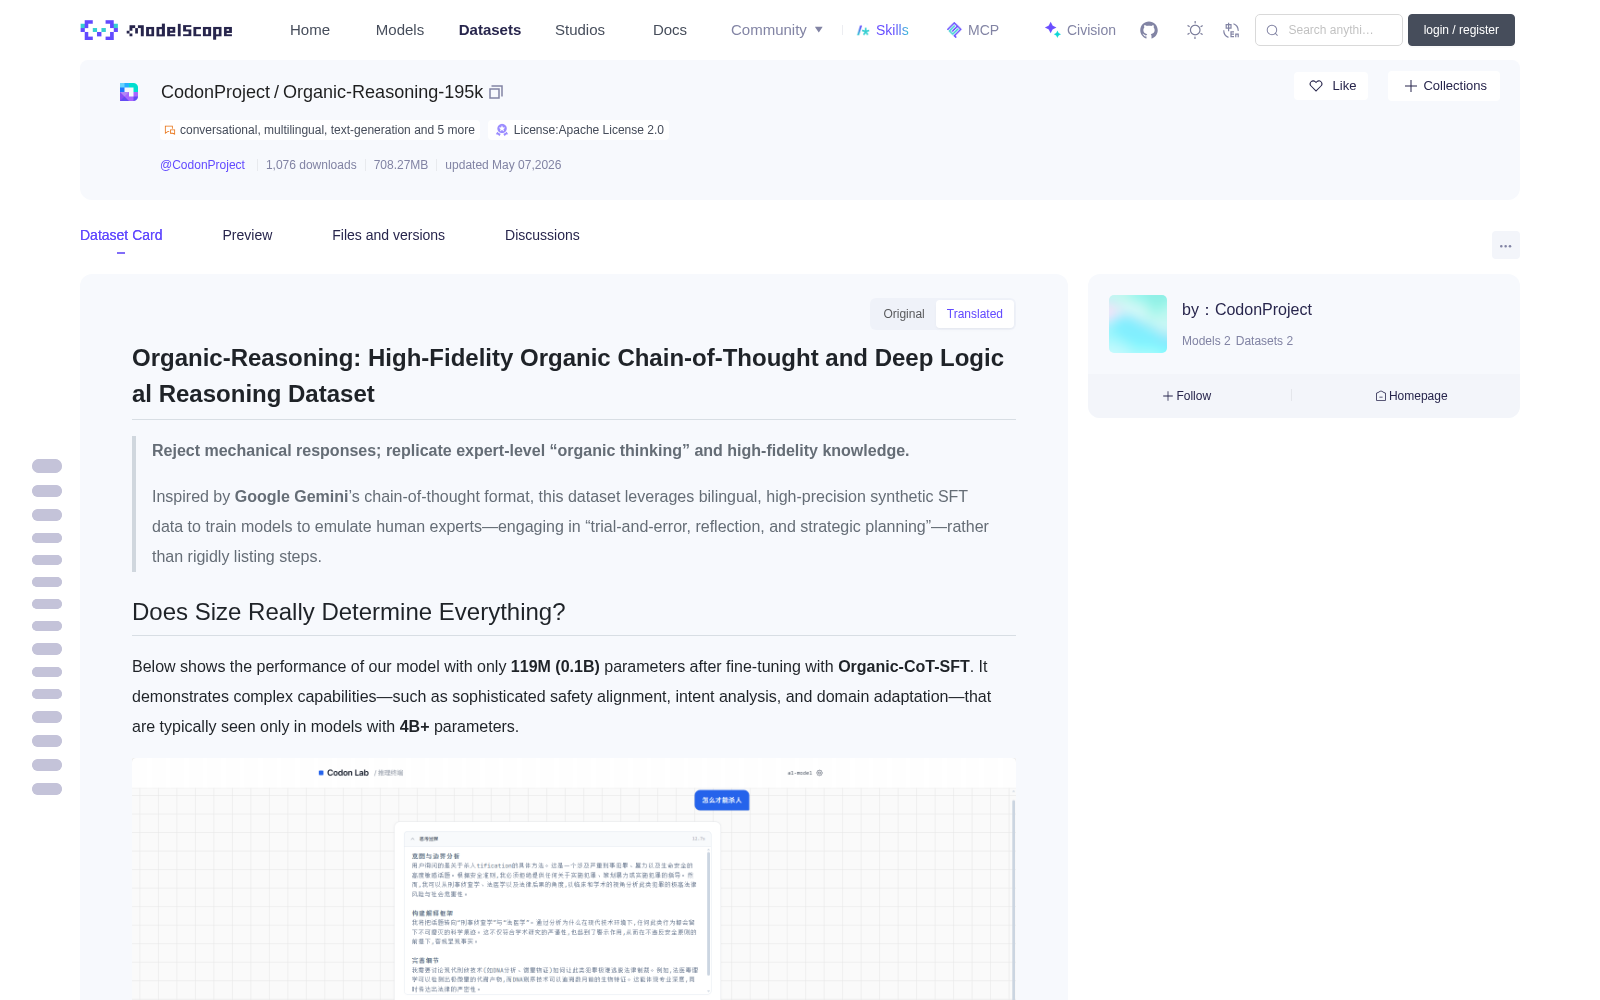Screen dimensions: 1600x1000
Task: Click the 'updated May 07,2026' text
Action: point(503,165)
